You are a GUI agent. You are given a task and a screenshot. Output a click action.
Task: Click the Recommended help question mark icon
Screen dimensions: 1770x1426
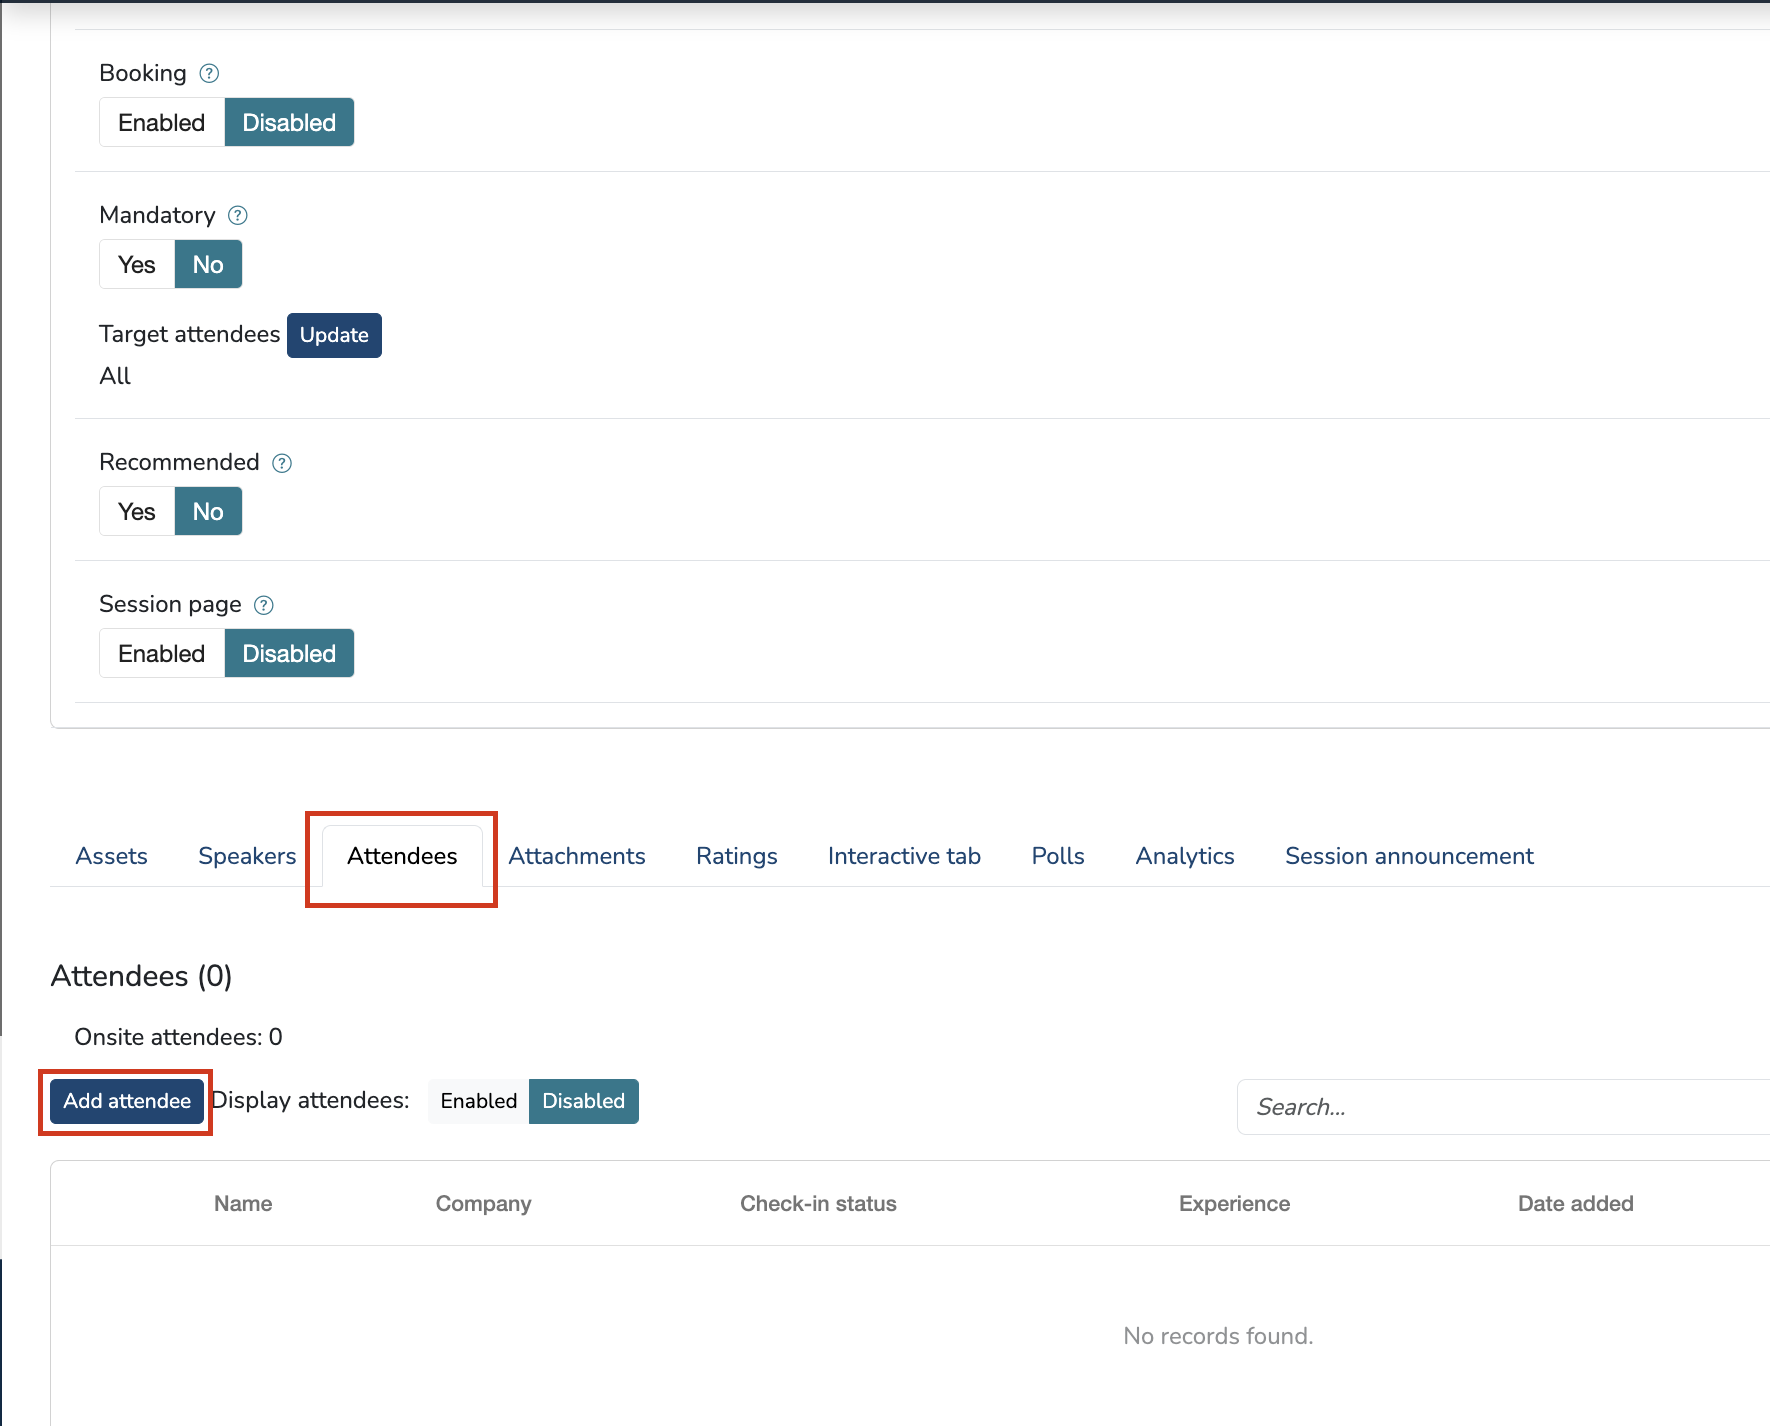click(x=282, y=463)
